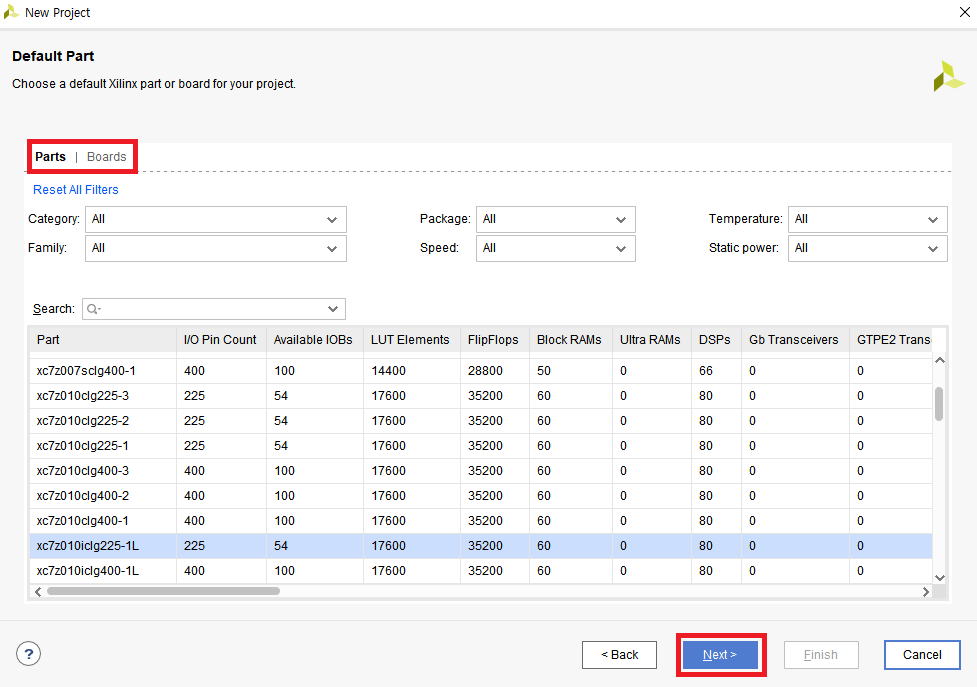
Task: Select part xc7z010clg225-3
Action: 480,396
